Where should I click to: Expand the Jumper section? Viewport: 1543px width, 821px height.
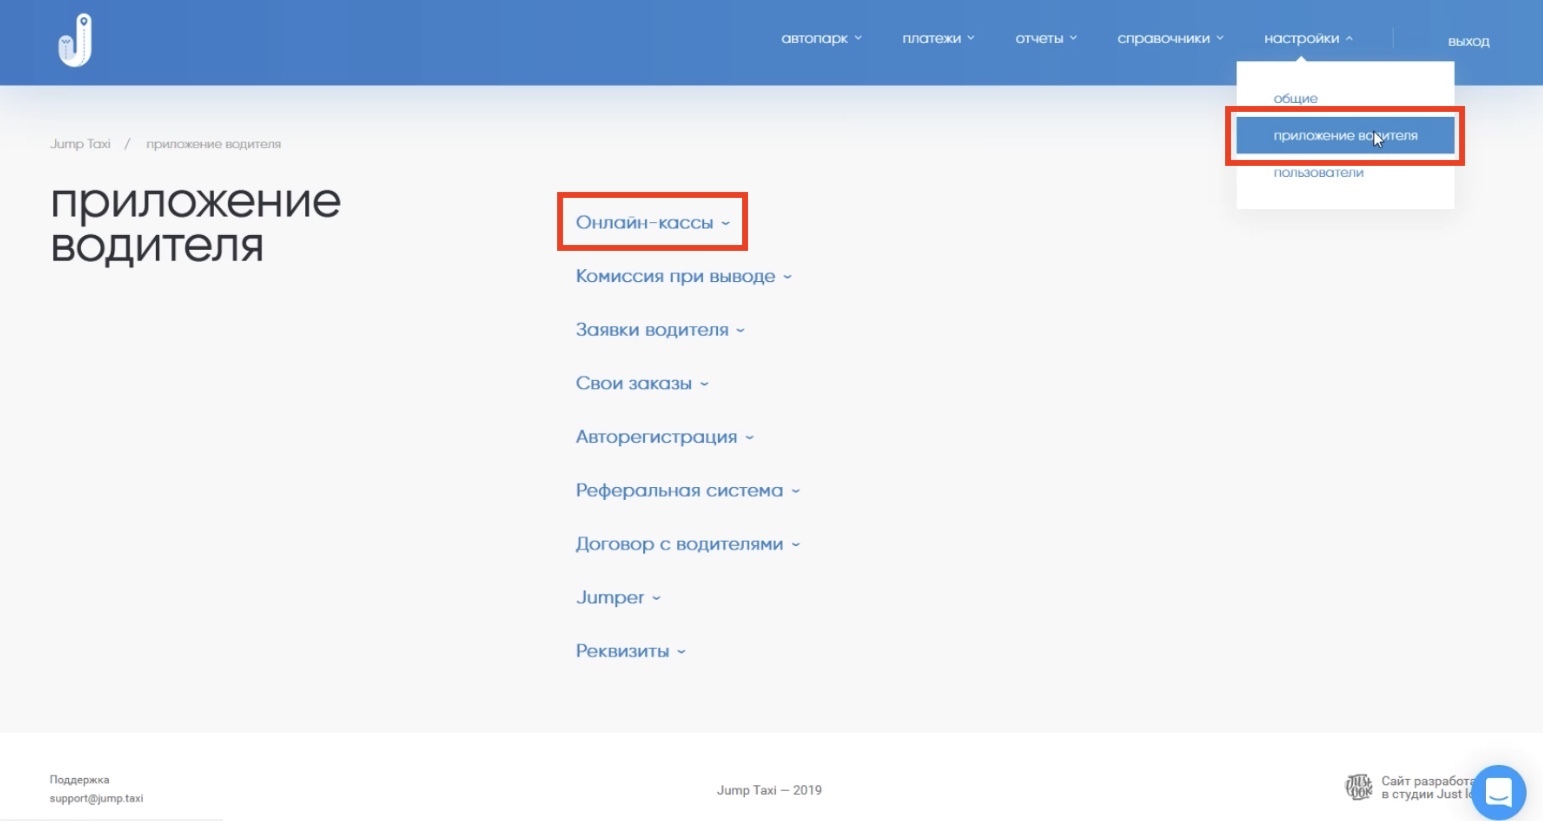tap(617, 598)
